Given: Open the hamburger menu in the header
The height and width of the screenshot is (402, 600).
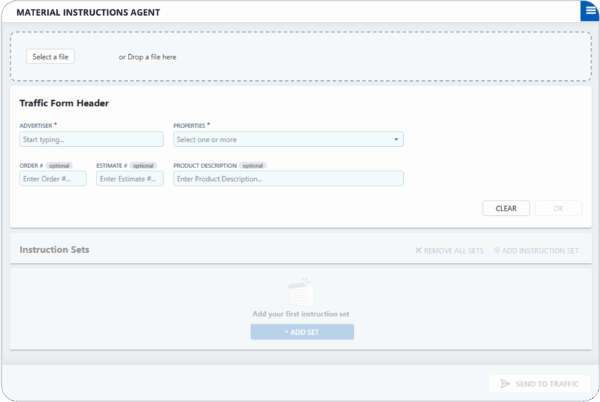Looking at the screenshot, I should [589, 11].
